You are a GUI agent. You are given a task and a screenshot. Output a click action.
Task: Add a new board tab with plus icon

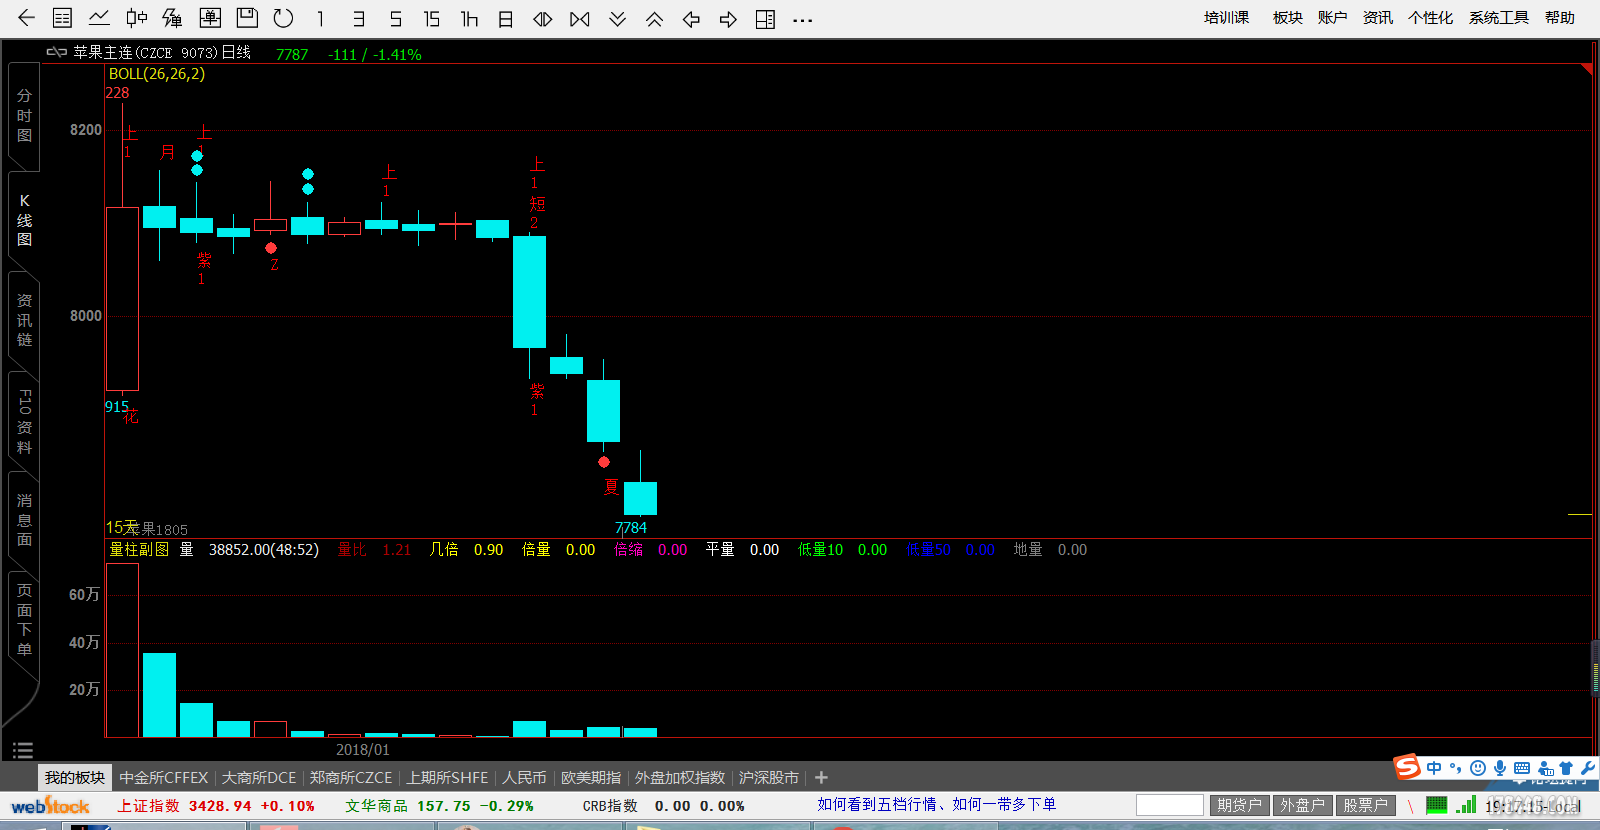(x=821, y=777)
